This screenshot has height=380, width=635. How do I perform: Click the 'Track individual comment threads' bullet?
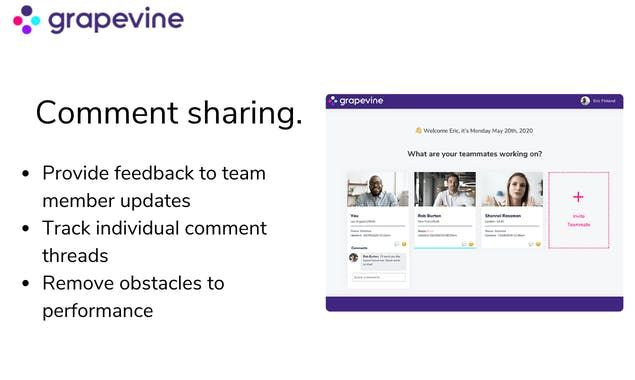point(155,242)
